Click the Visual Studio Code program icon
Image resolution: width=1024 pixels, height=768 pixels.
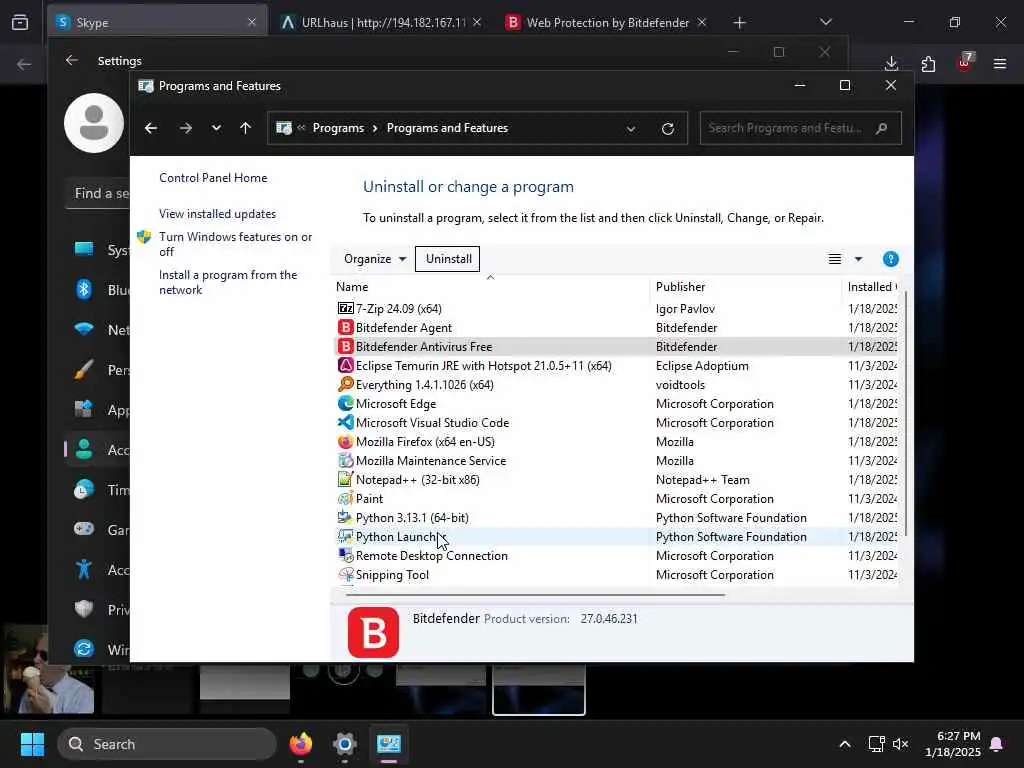[x=345, y=422]
